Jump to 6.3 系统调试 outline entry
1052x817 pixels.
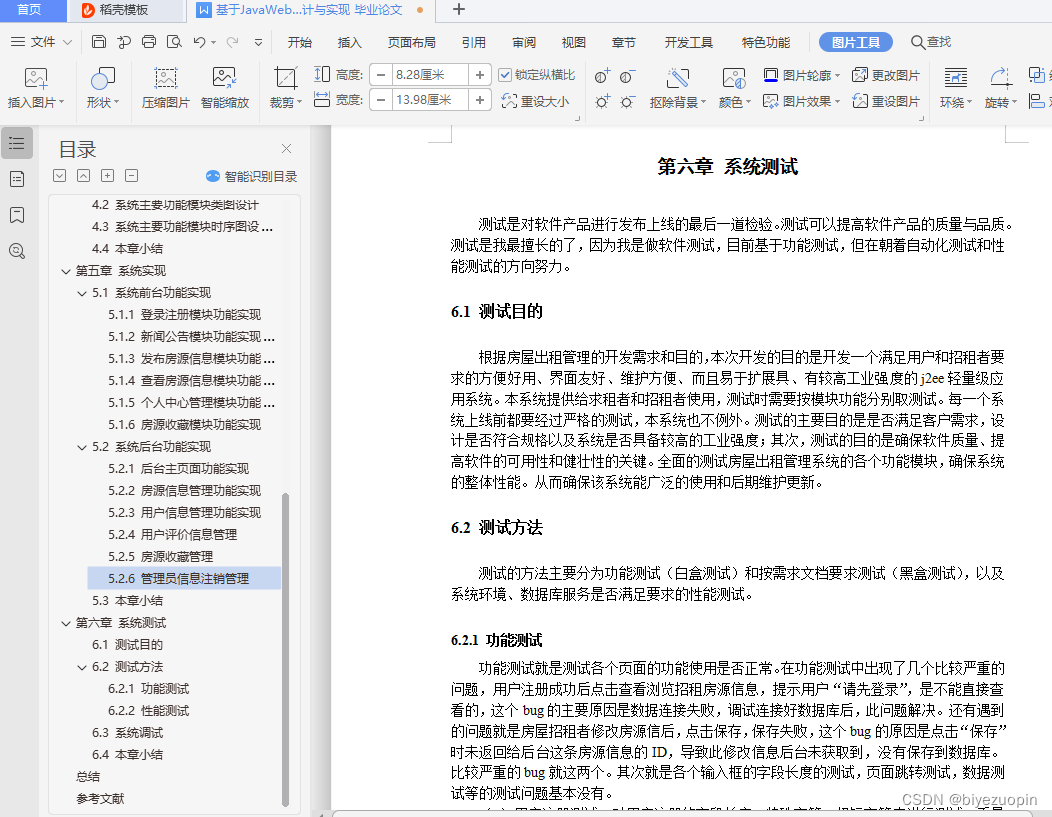click(127, 733)
